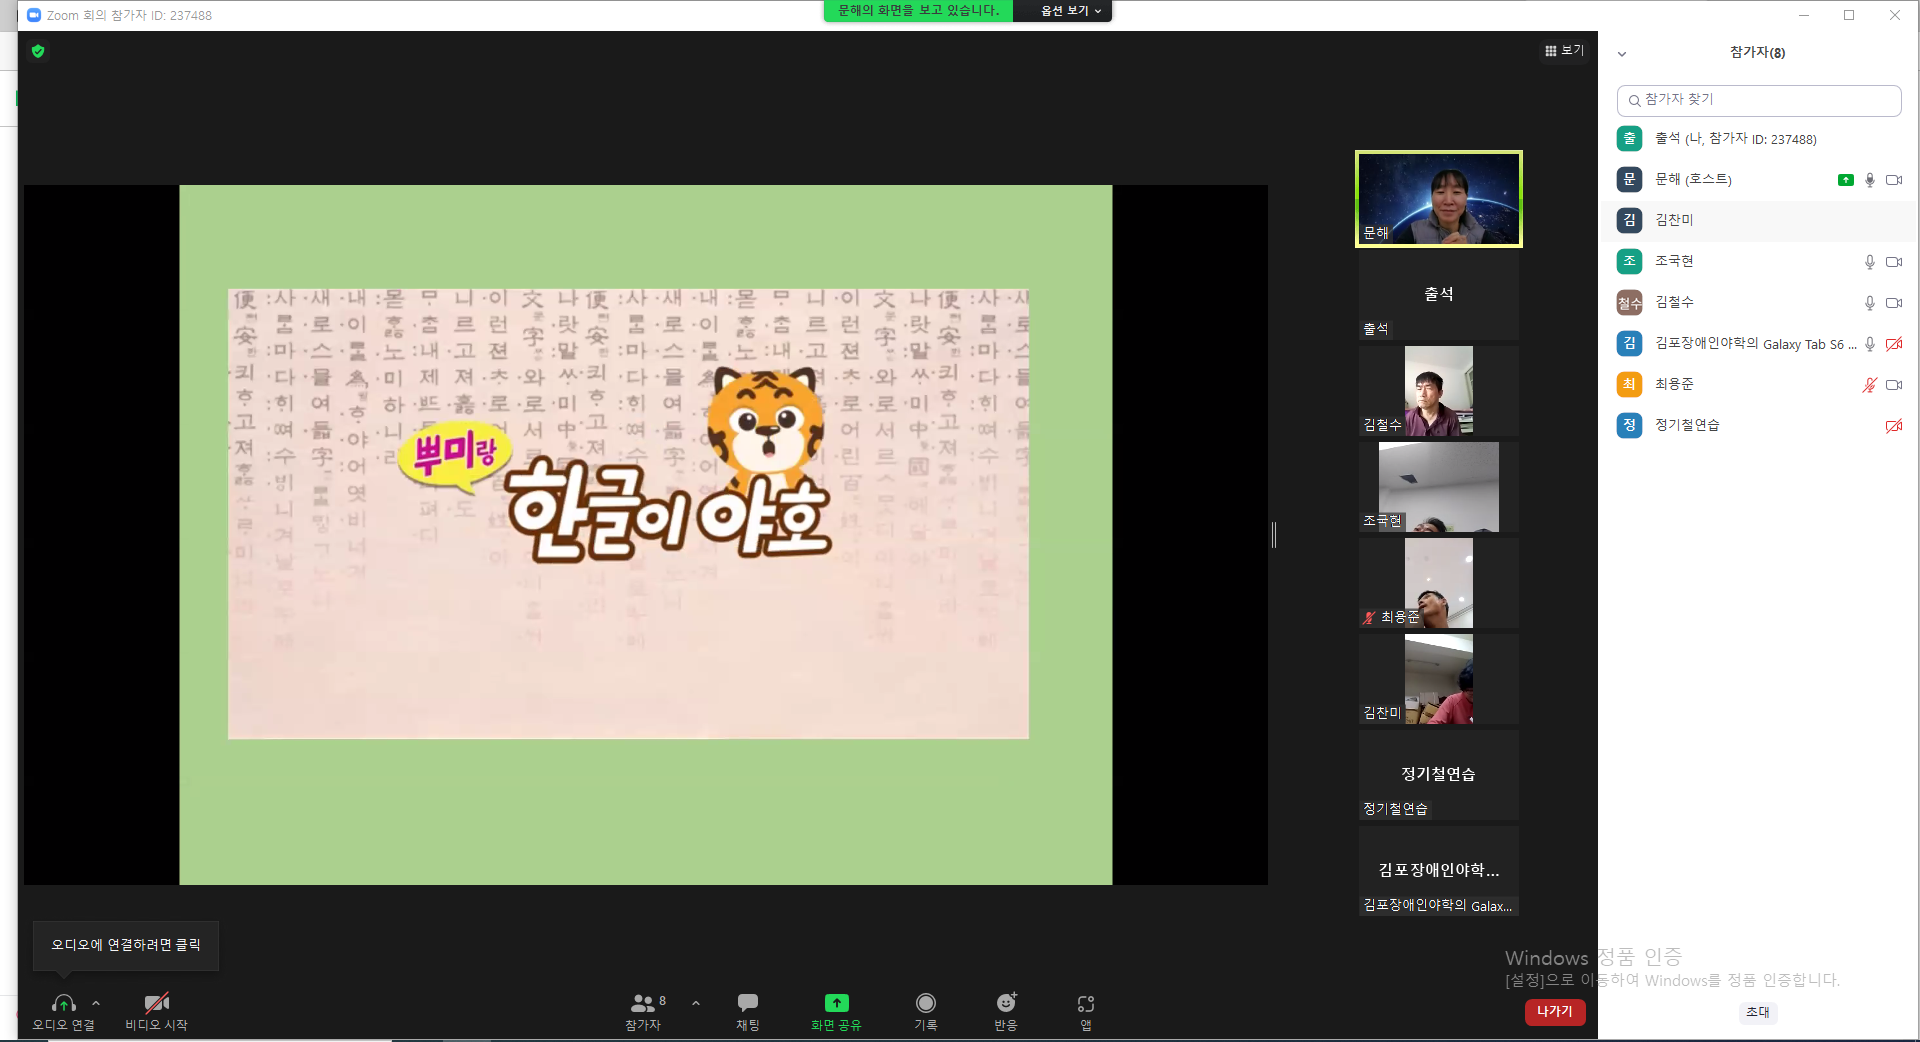Image resolution: width=1920 pixels, height=1042 pixels.
Task: Open the grid view layout button
Action: pos(1565,50)
